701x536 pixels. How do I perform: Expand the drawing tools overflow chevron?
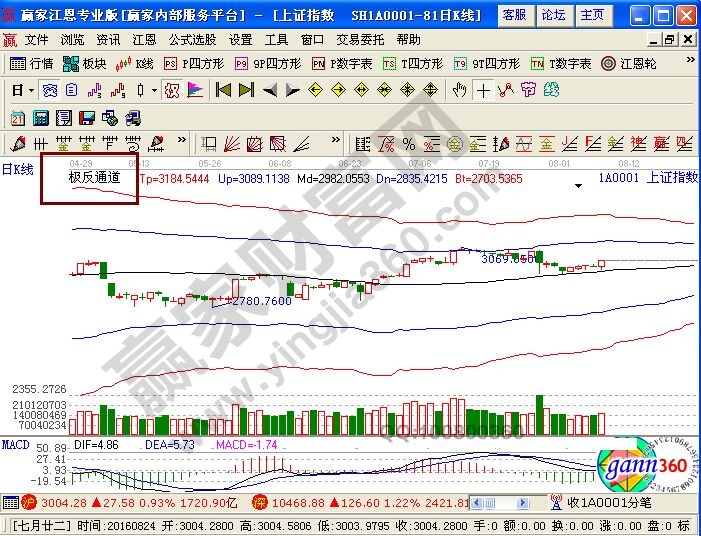point(182,140)
